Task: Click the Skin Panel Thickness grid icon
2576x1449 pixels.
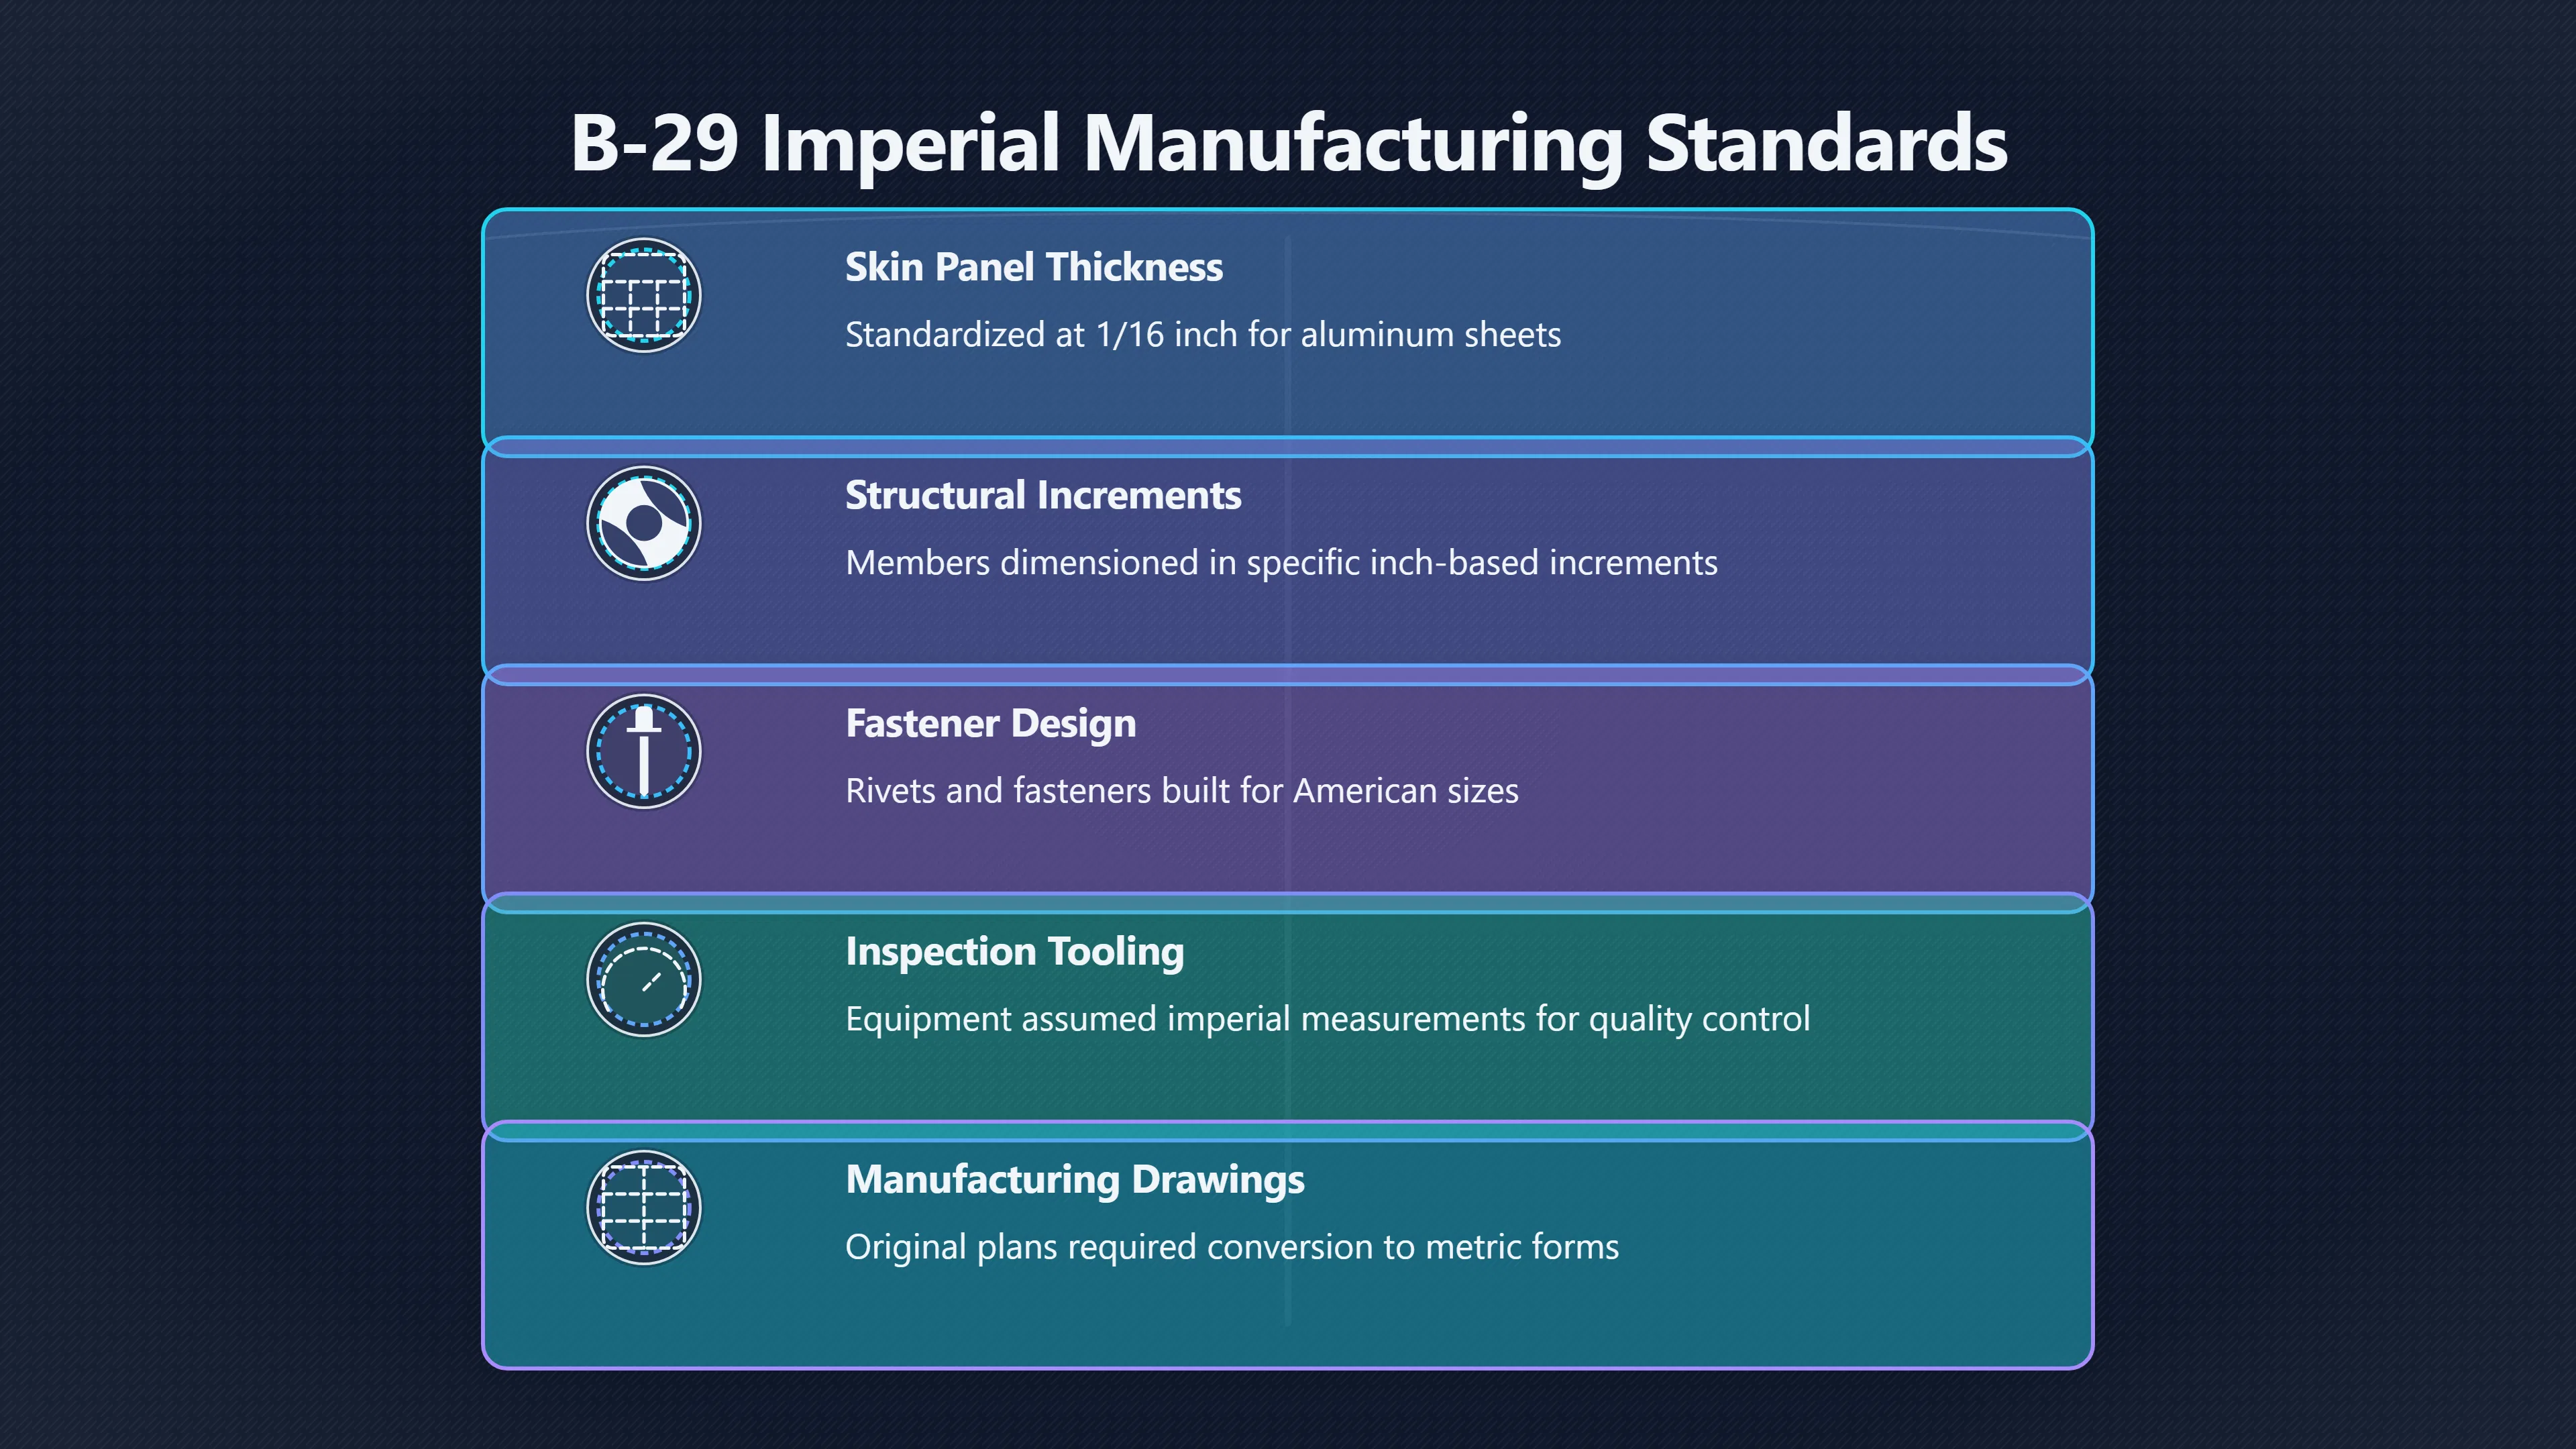Action: [643, 295]
